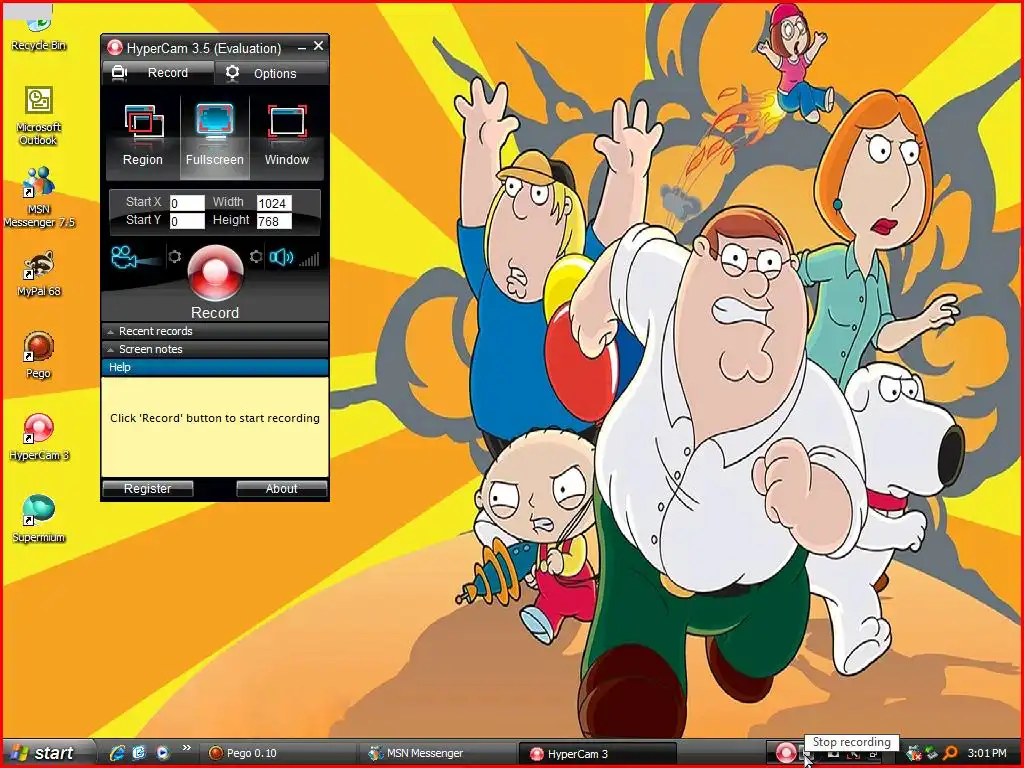Switch to the MSN Messenger taskbar button
This screenshot has width=1024, height=768.
[438, 753]
